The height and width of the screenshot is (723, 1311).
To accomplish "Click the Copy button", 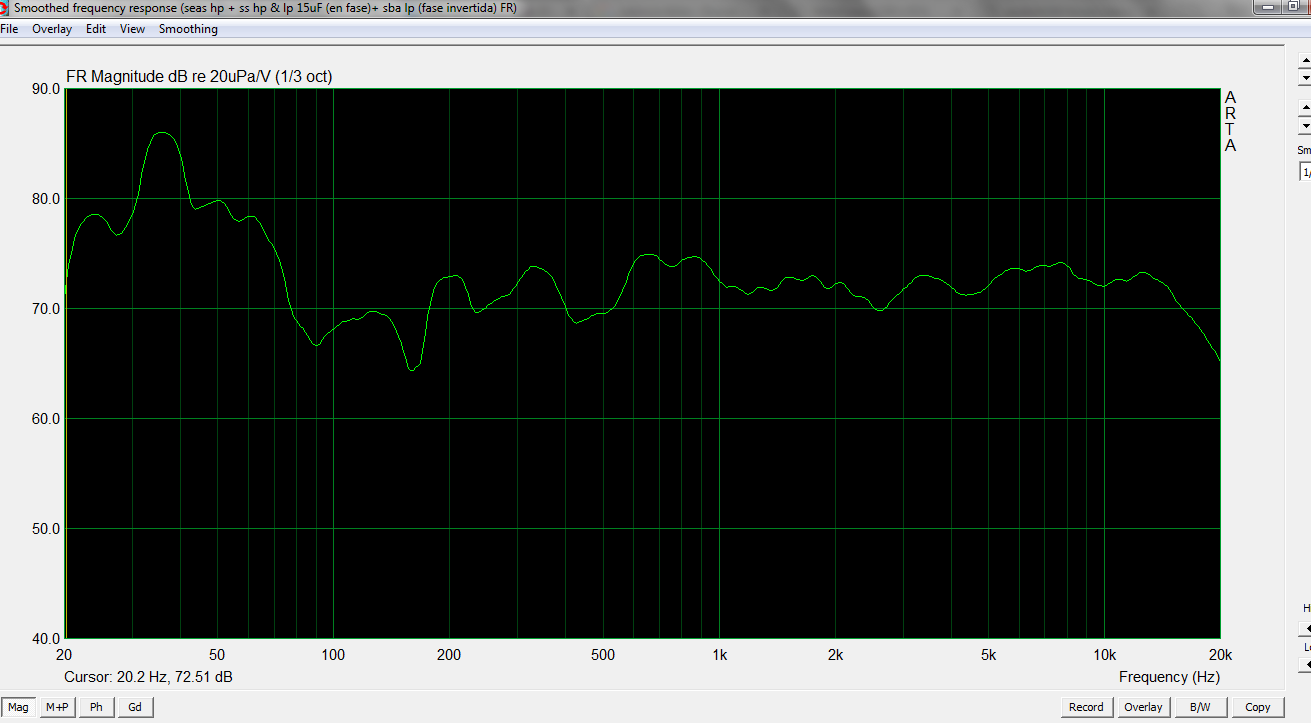I will pos(1258,707).
